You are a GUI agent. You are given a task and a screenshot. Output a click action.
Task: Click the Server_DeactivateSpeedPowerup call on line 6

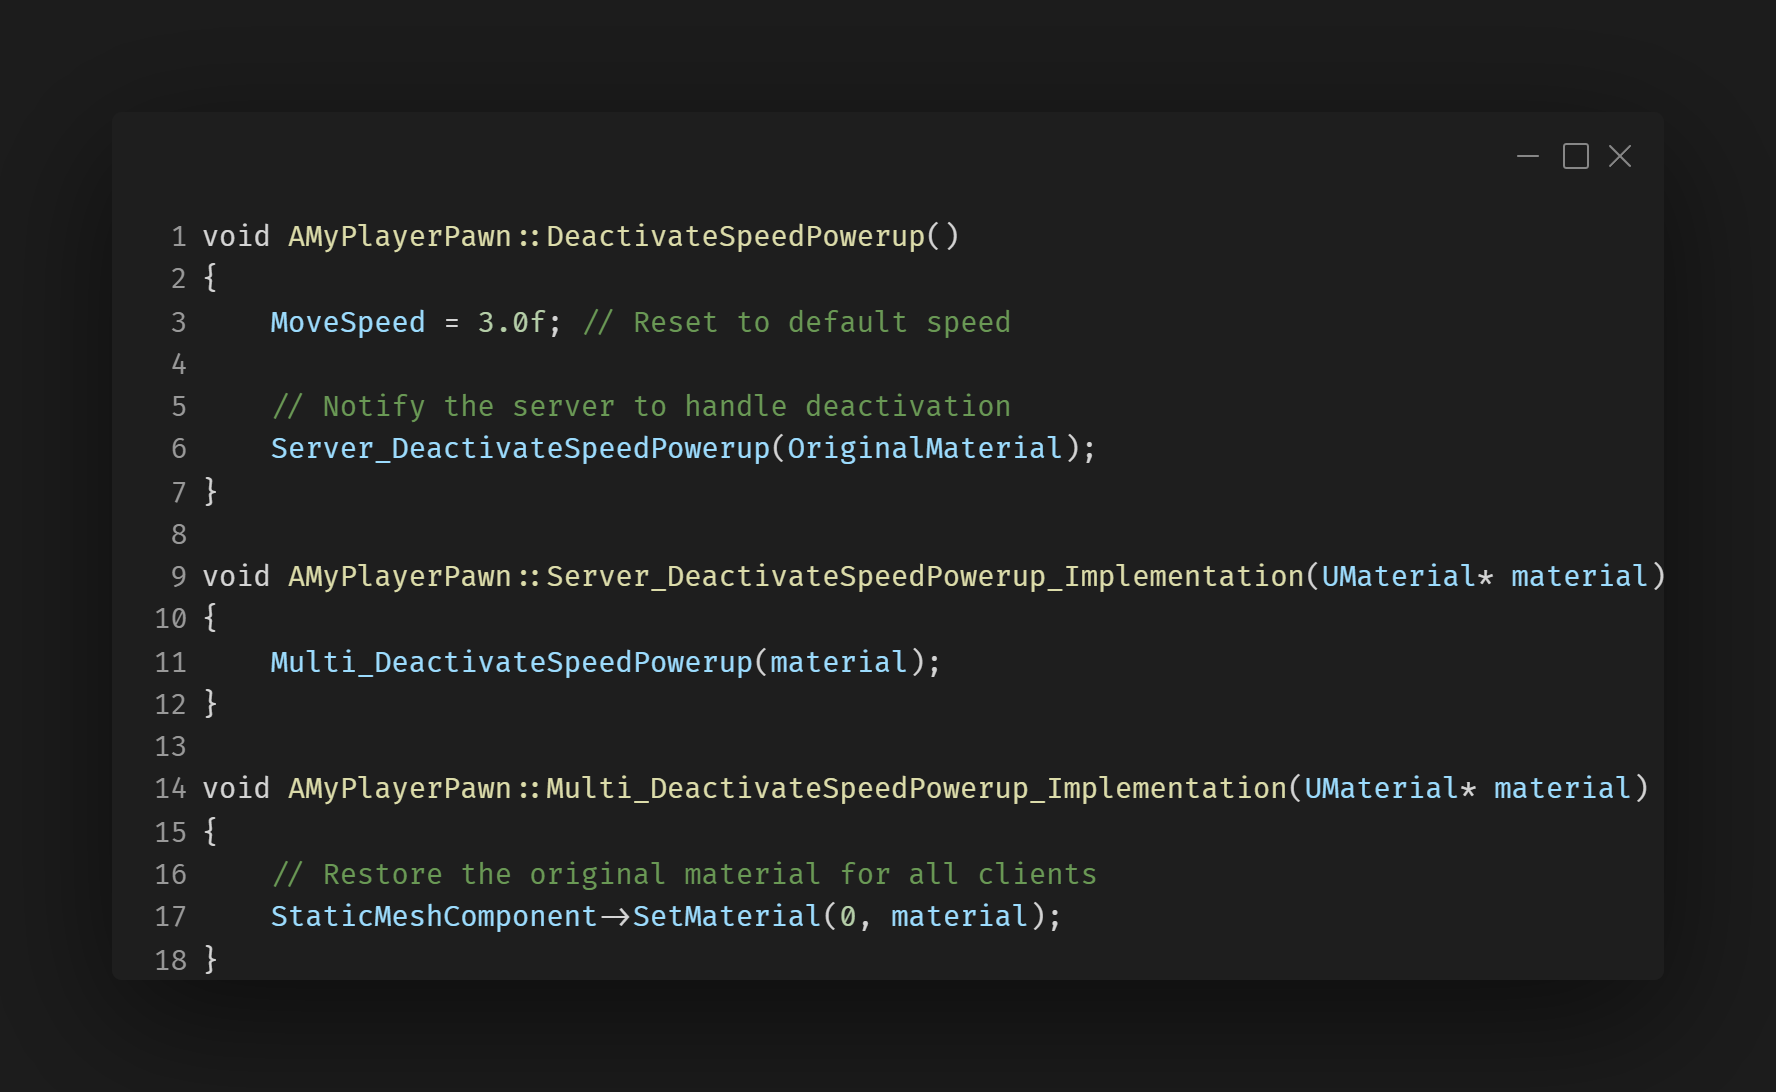pos(520,449)
